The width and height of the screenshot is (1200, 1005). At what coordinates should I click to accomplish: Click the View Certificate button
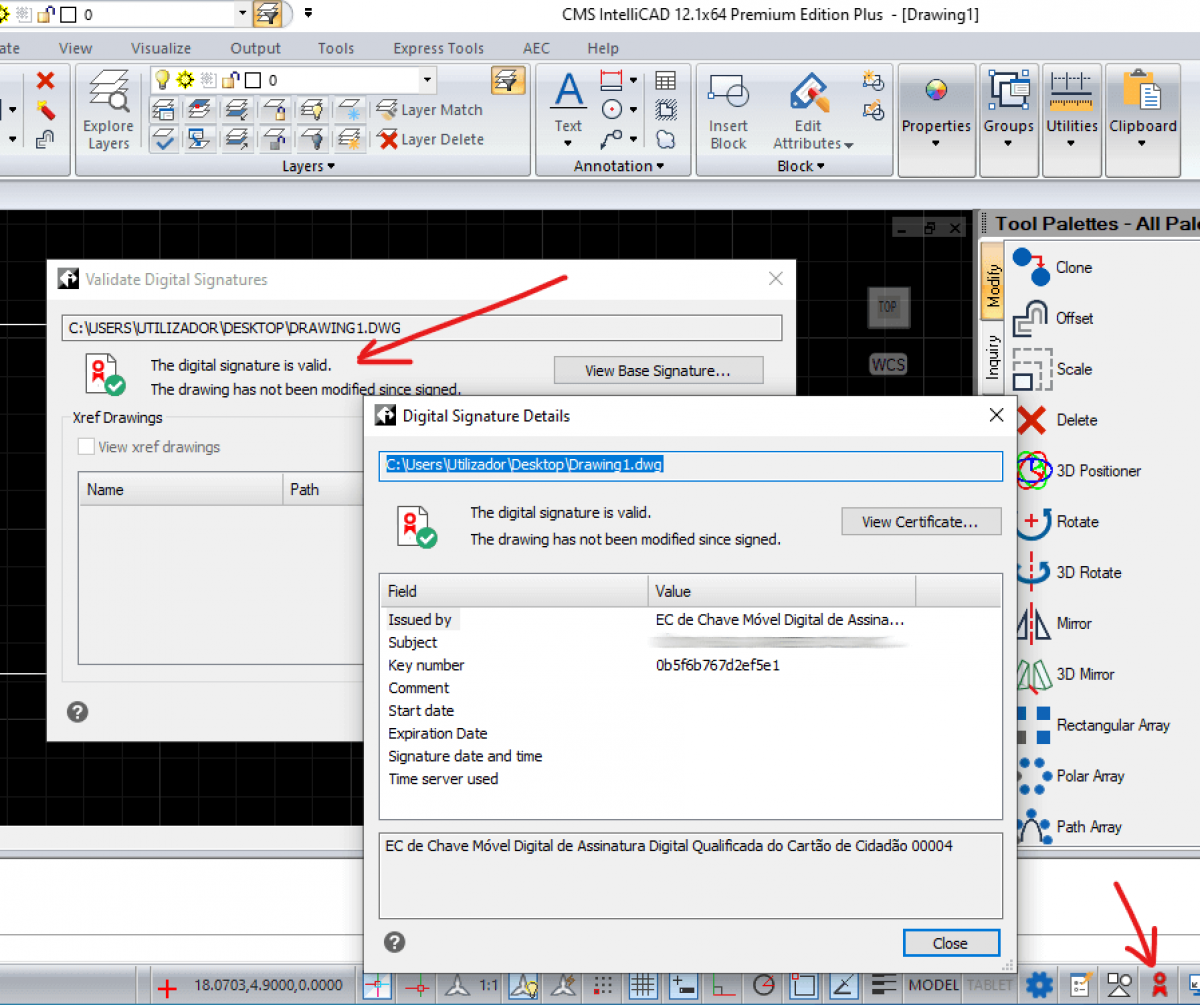click(x=920, y=521)
